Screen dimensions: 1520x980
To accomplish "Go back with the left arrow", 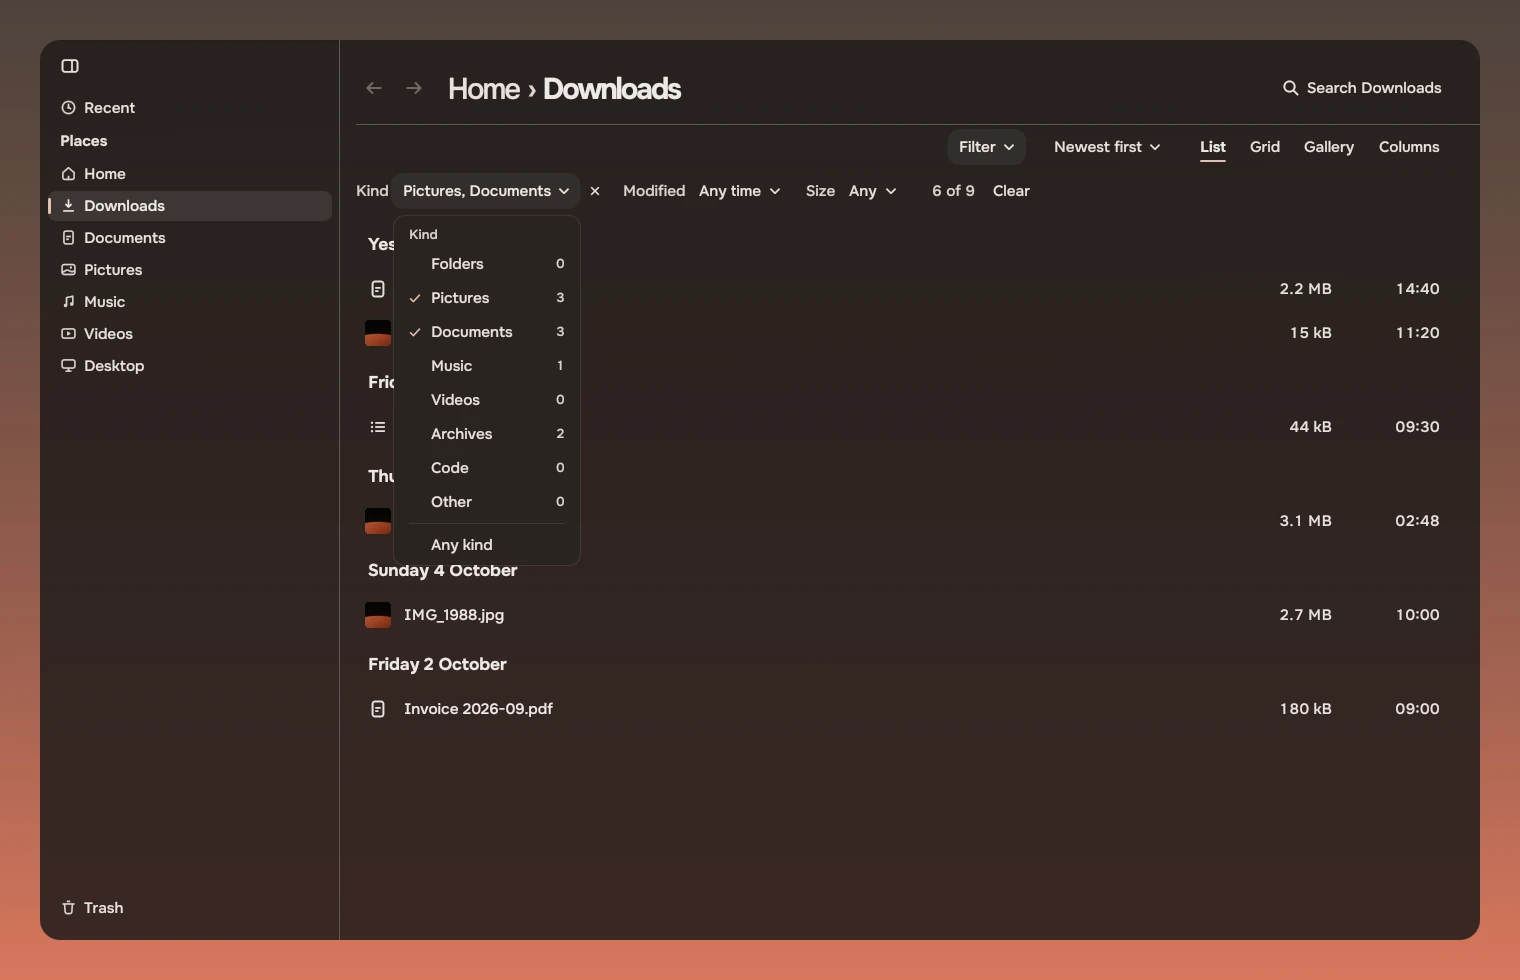I will pos(374,88).
